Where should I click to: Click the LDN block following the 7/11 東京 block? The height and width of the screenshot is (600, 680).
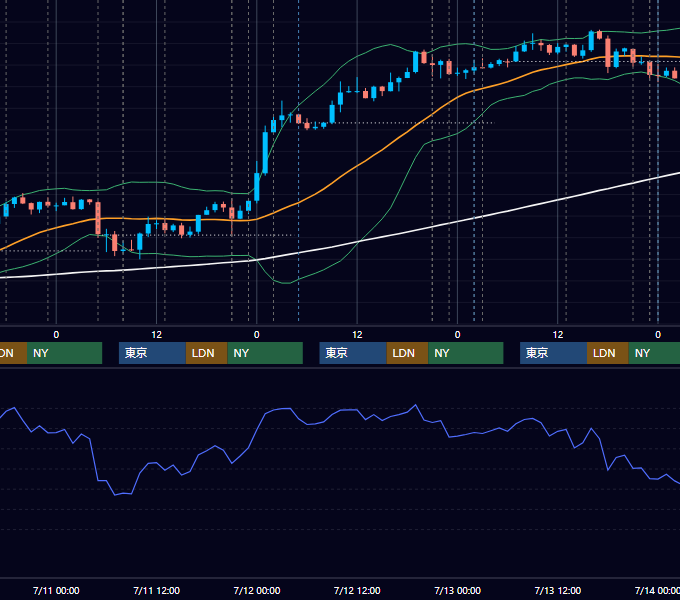tap(206, 353)
